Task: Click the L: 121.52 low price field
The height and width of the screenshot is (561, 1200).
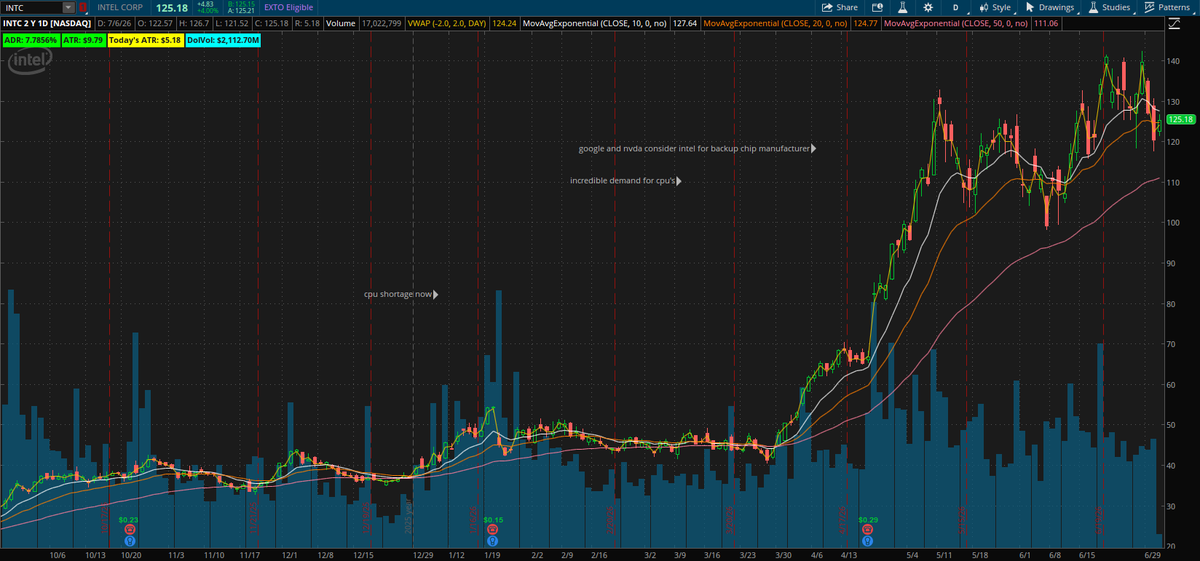Action: tap(234, 22)
